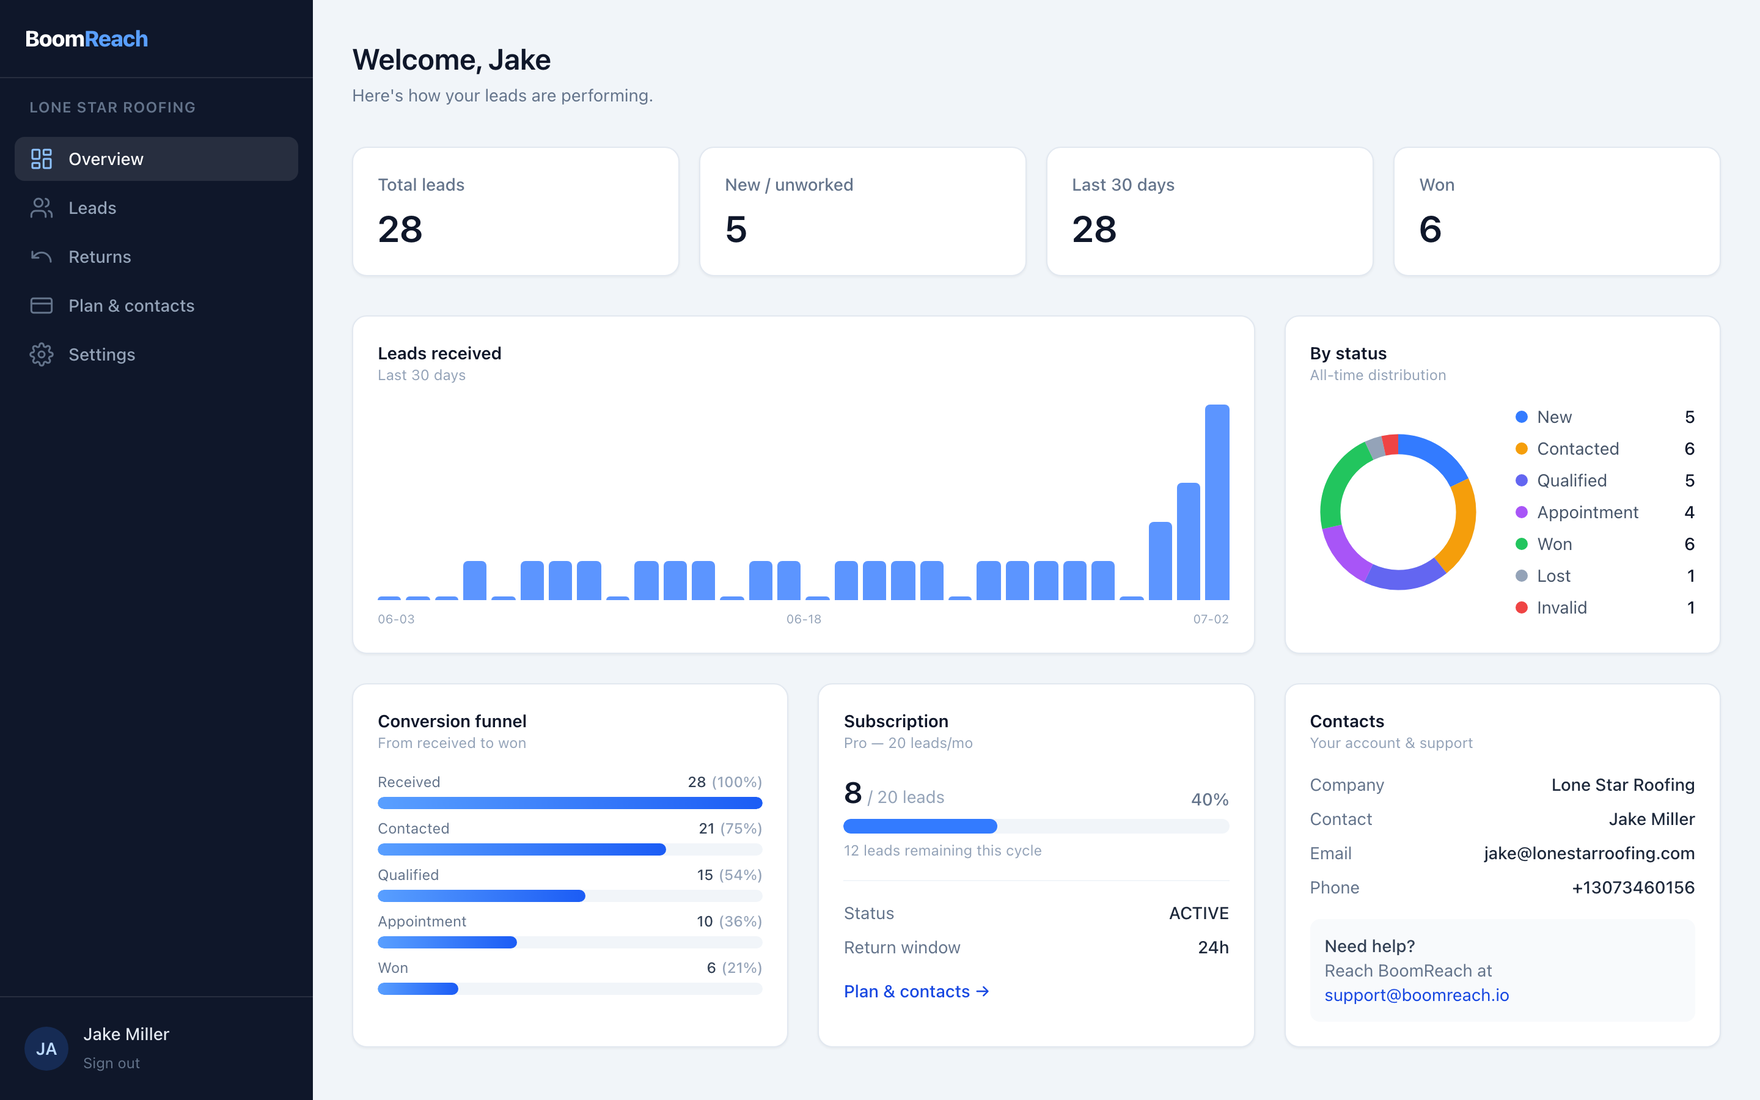Click the subscription usage progress bar

(x=1036, y=826)
